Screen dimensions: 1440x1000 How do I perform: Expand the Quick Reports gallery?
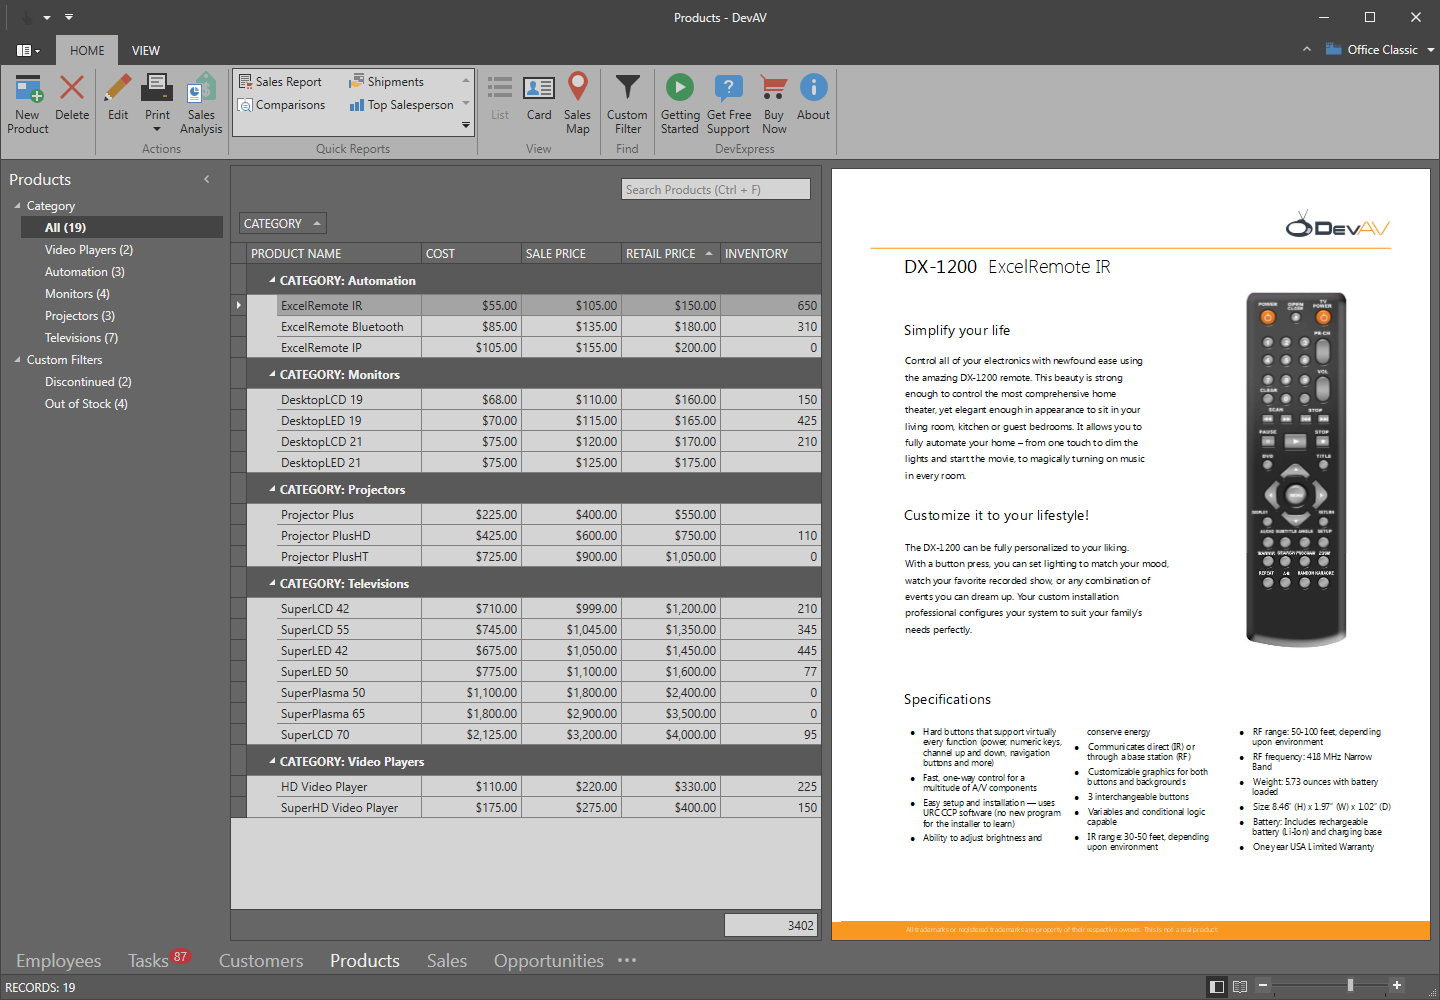(466, 125)
